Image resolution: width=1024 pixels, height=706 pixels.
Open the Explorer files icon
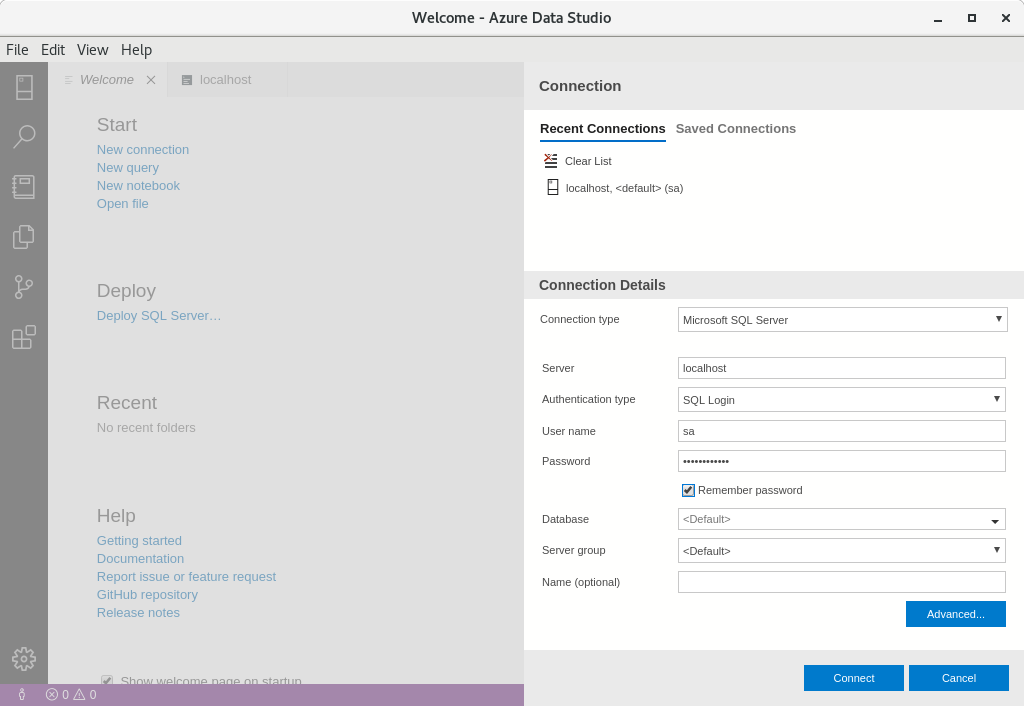point(24,236)
